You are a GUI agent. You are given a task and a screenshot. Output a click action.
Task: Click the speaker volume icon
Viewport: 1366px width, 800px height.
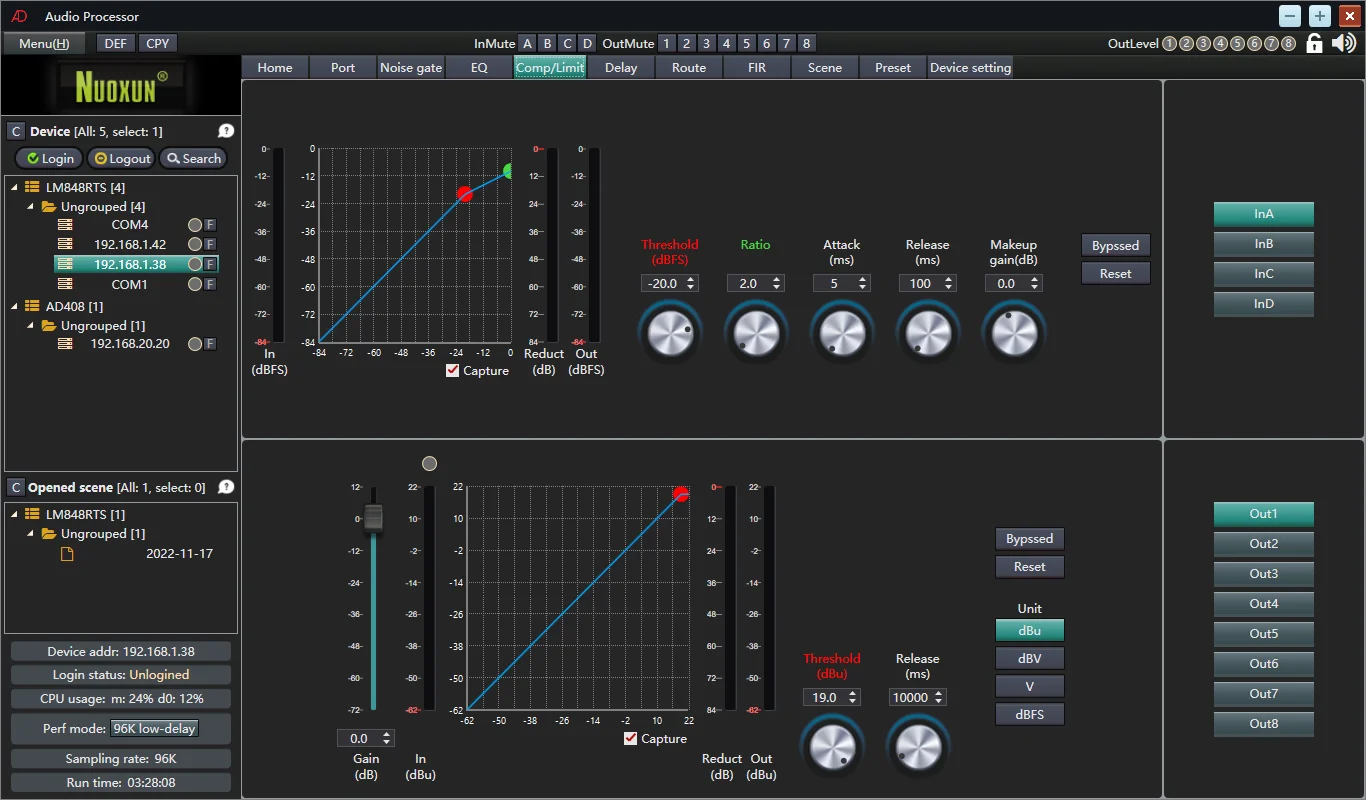(x=1344, y=43)
